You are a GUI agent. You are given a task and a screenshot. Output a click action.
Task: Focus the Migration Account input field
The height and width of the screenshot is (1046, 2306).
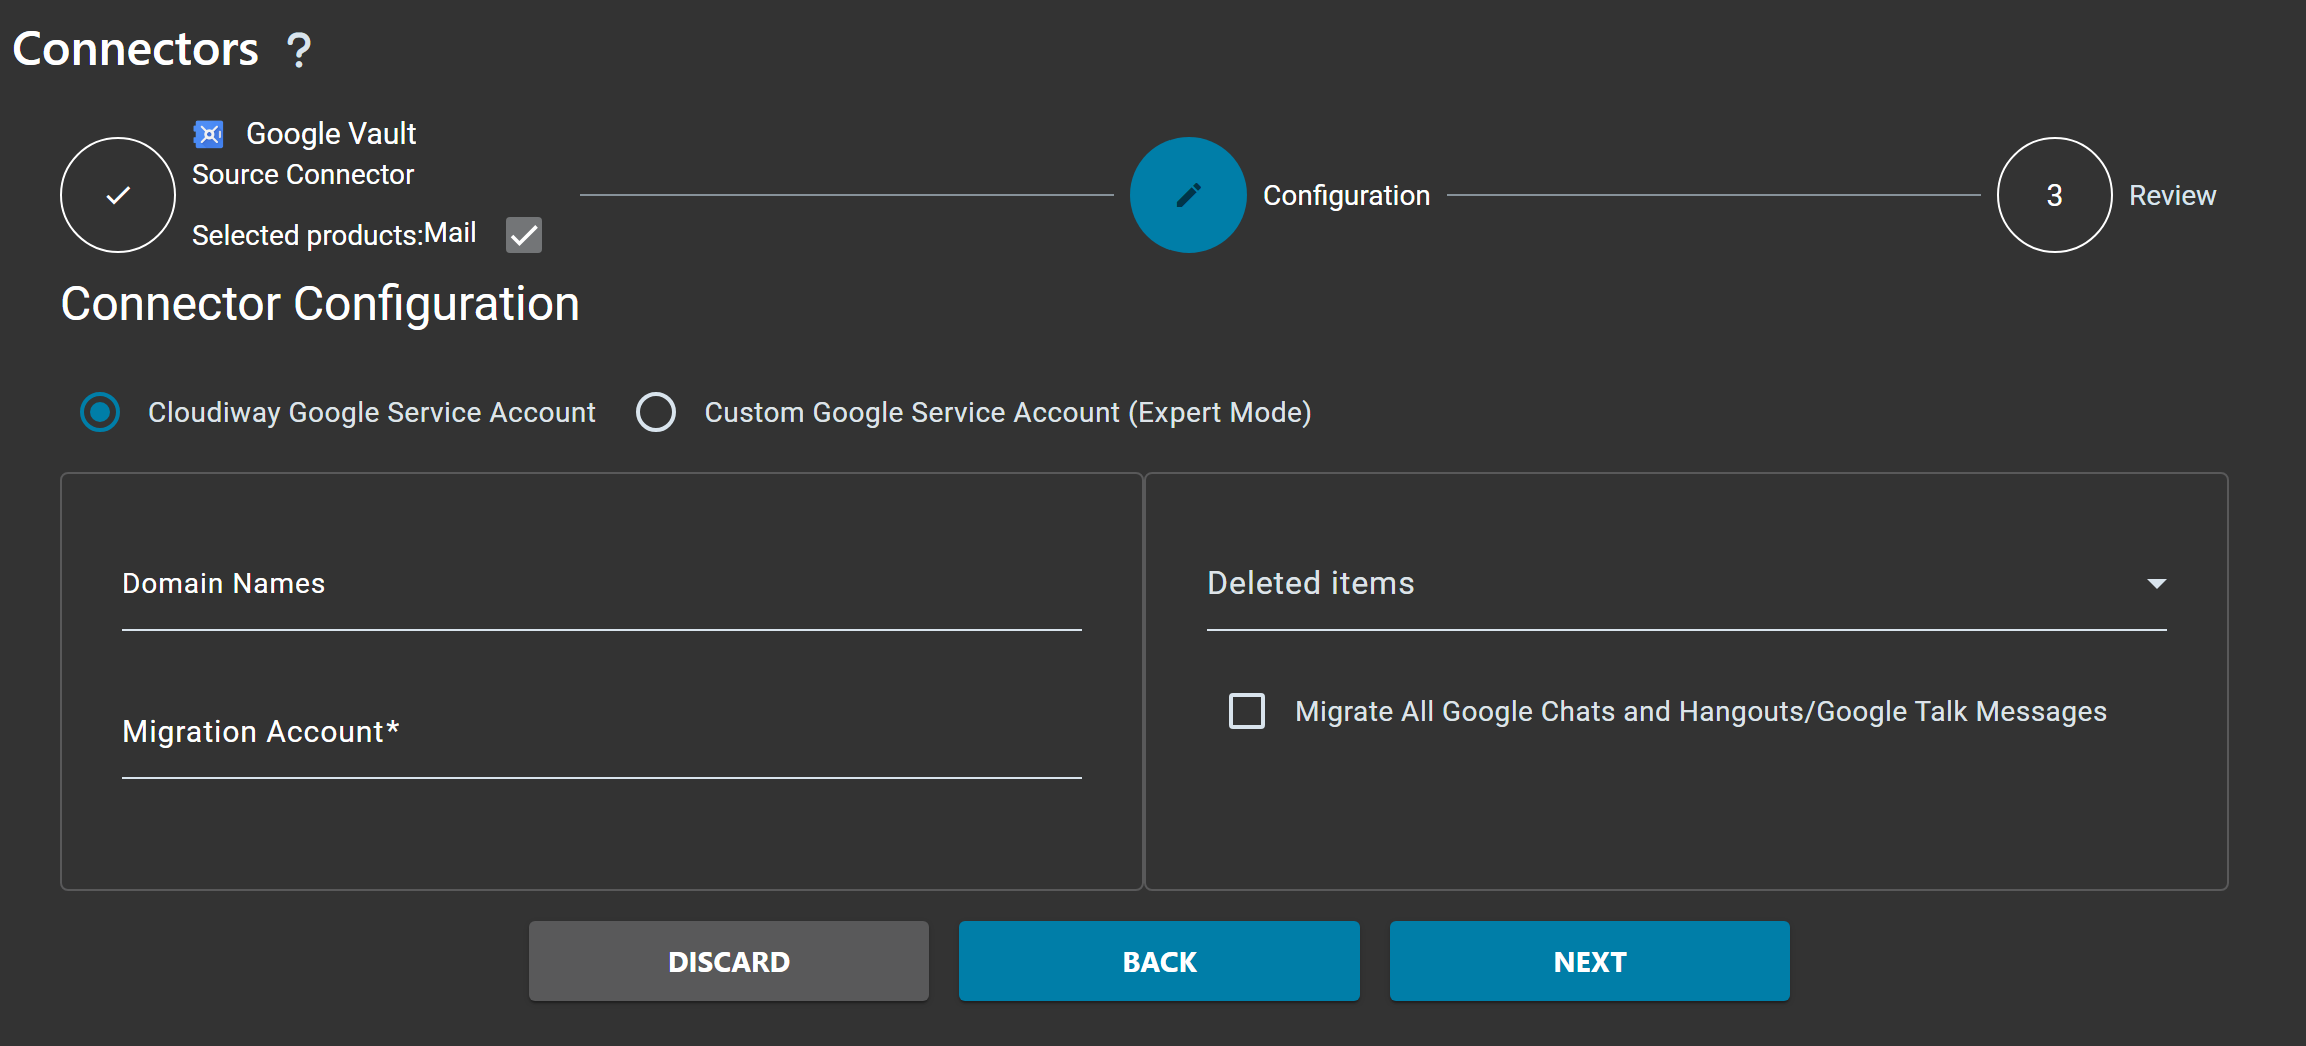click(x=602, y=732)
